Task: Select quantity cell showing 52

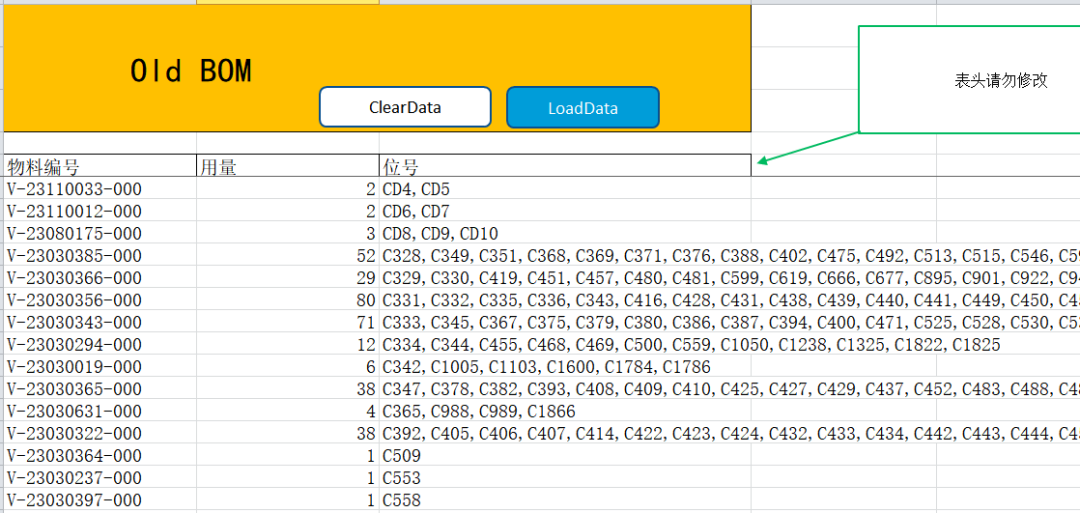Action: tap(288, 255)
